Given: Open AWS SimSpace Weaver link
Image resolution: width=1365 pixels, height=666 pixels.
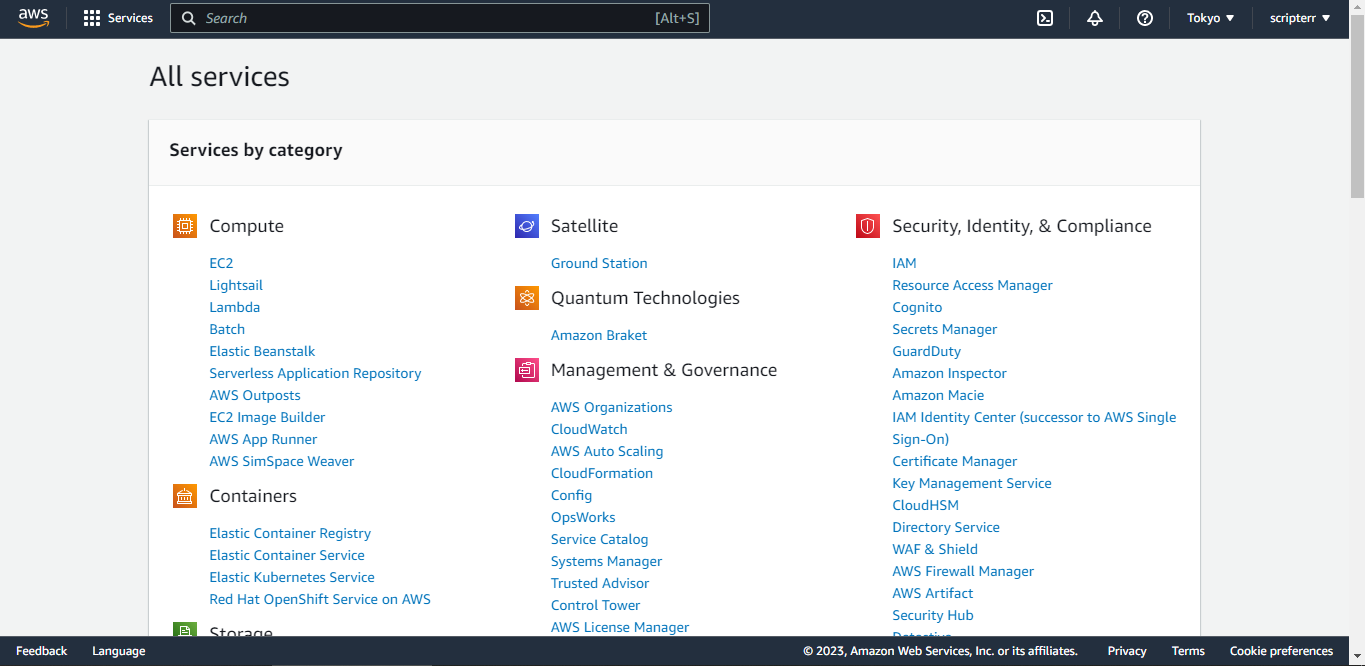Looking at the screenshot, I should pyautogui.click(x=282, y=461).
